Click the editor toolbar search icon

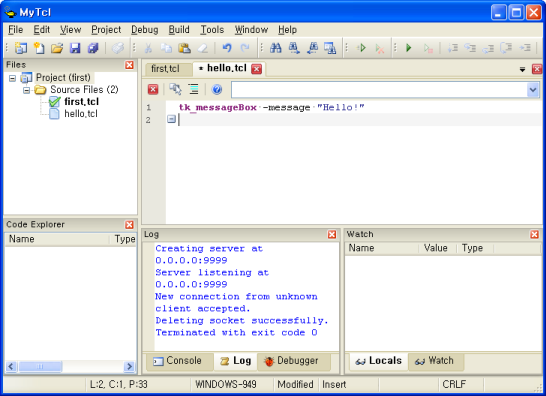point(175,89)
